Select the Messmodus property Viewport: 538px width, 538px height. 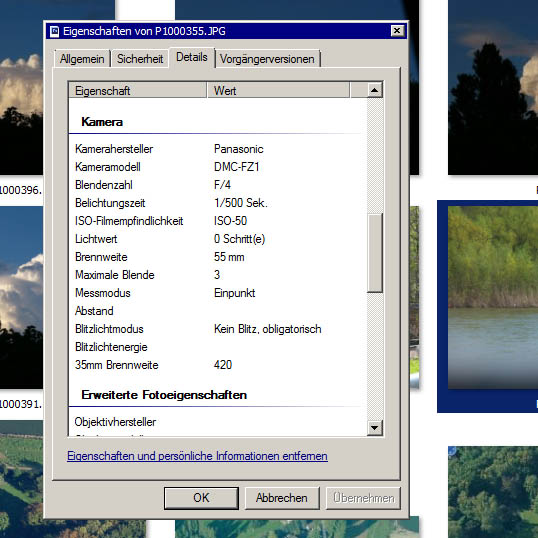[218, 293]
